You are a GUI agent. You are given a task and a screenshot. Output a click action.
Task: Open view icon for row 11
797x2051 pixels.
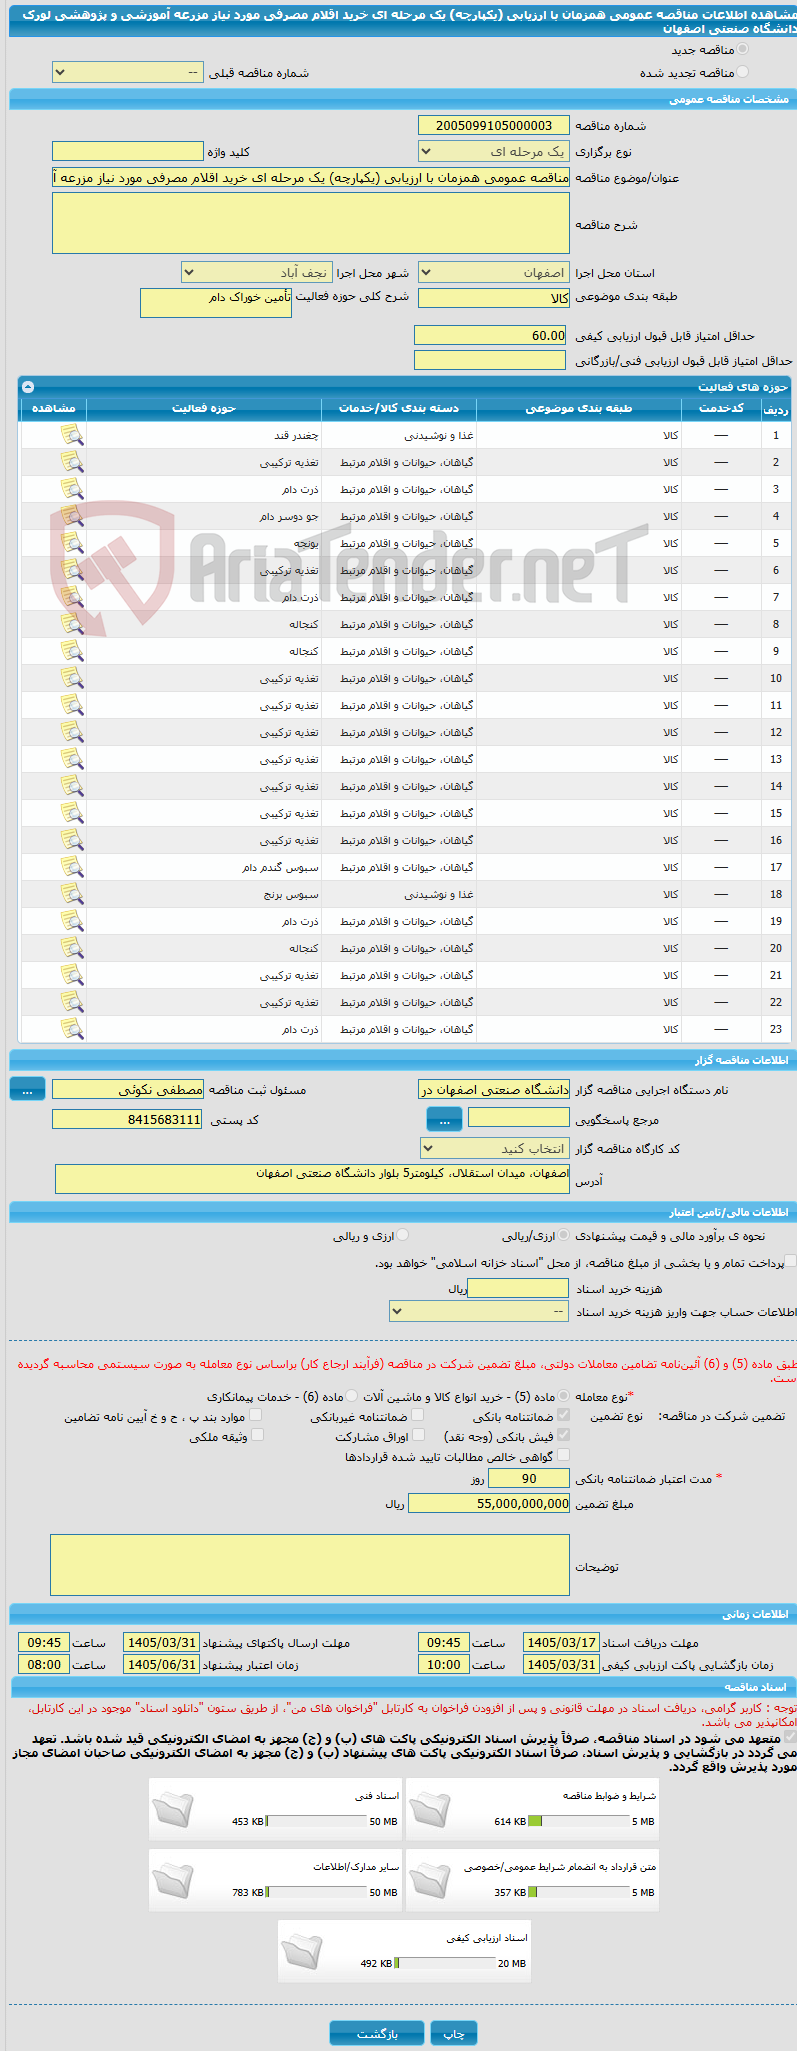(x=71, y=705)
